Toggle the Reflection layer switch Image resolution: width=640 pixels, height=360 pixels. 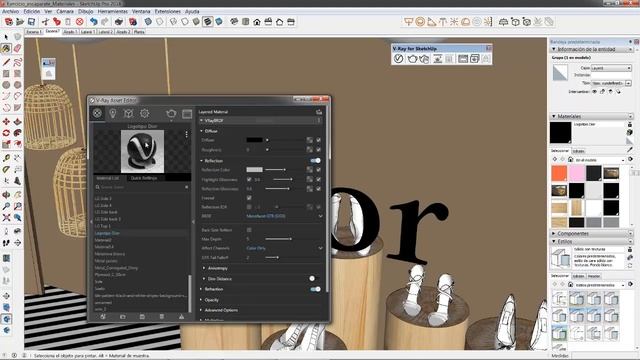[x=315, y=160]
